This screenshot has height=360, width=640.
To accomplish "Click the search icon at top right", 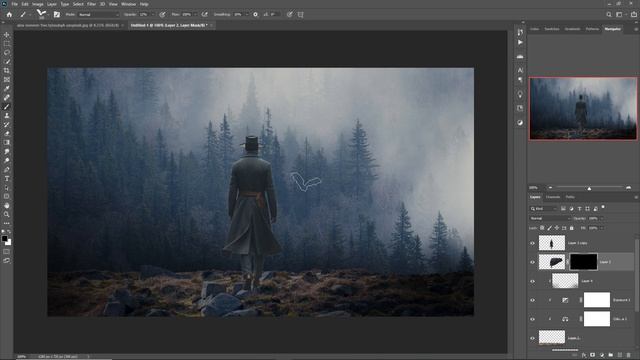I will (609, 14).
